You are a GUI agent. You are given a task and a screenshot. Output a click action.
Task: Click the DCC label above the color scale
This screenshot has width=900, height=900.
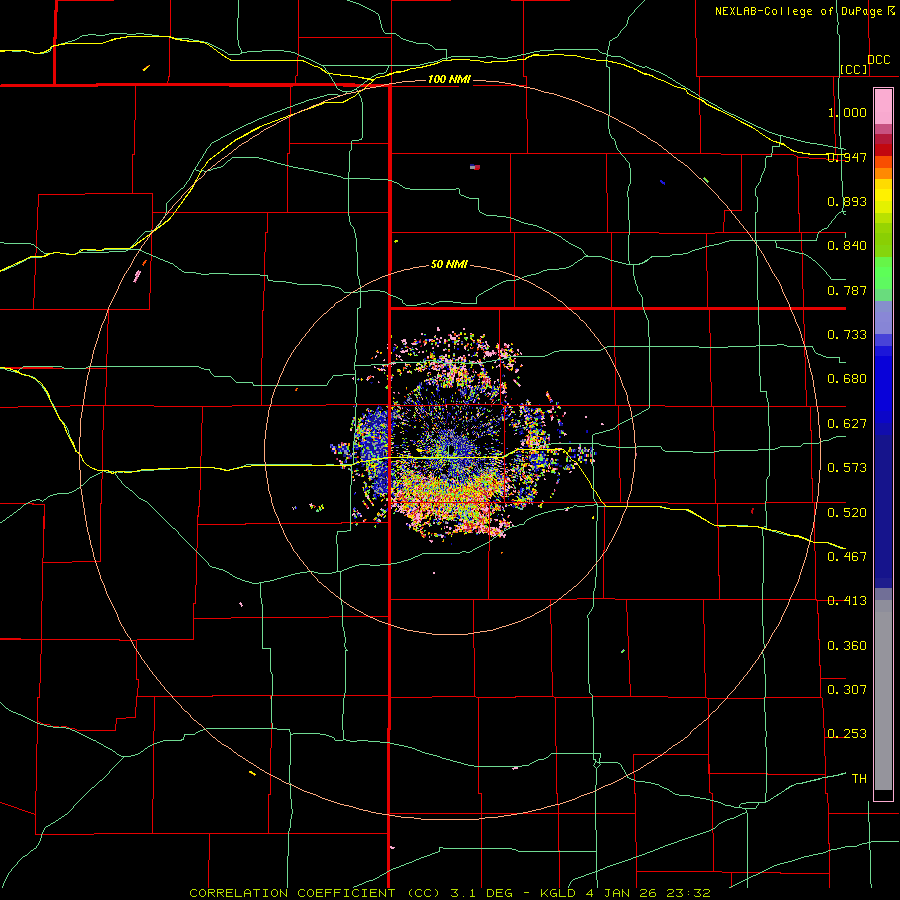pos(879,60)
